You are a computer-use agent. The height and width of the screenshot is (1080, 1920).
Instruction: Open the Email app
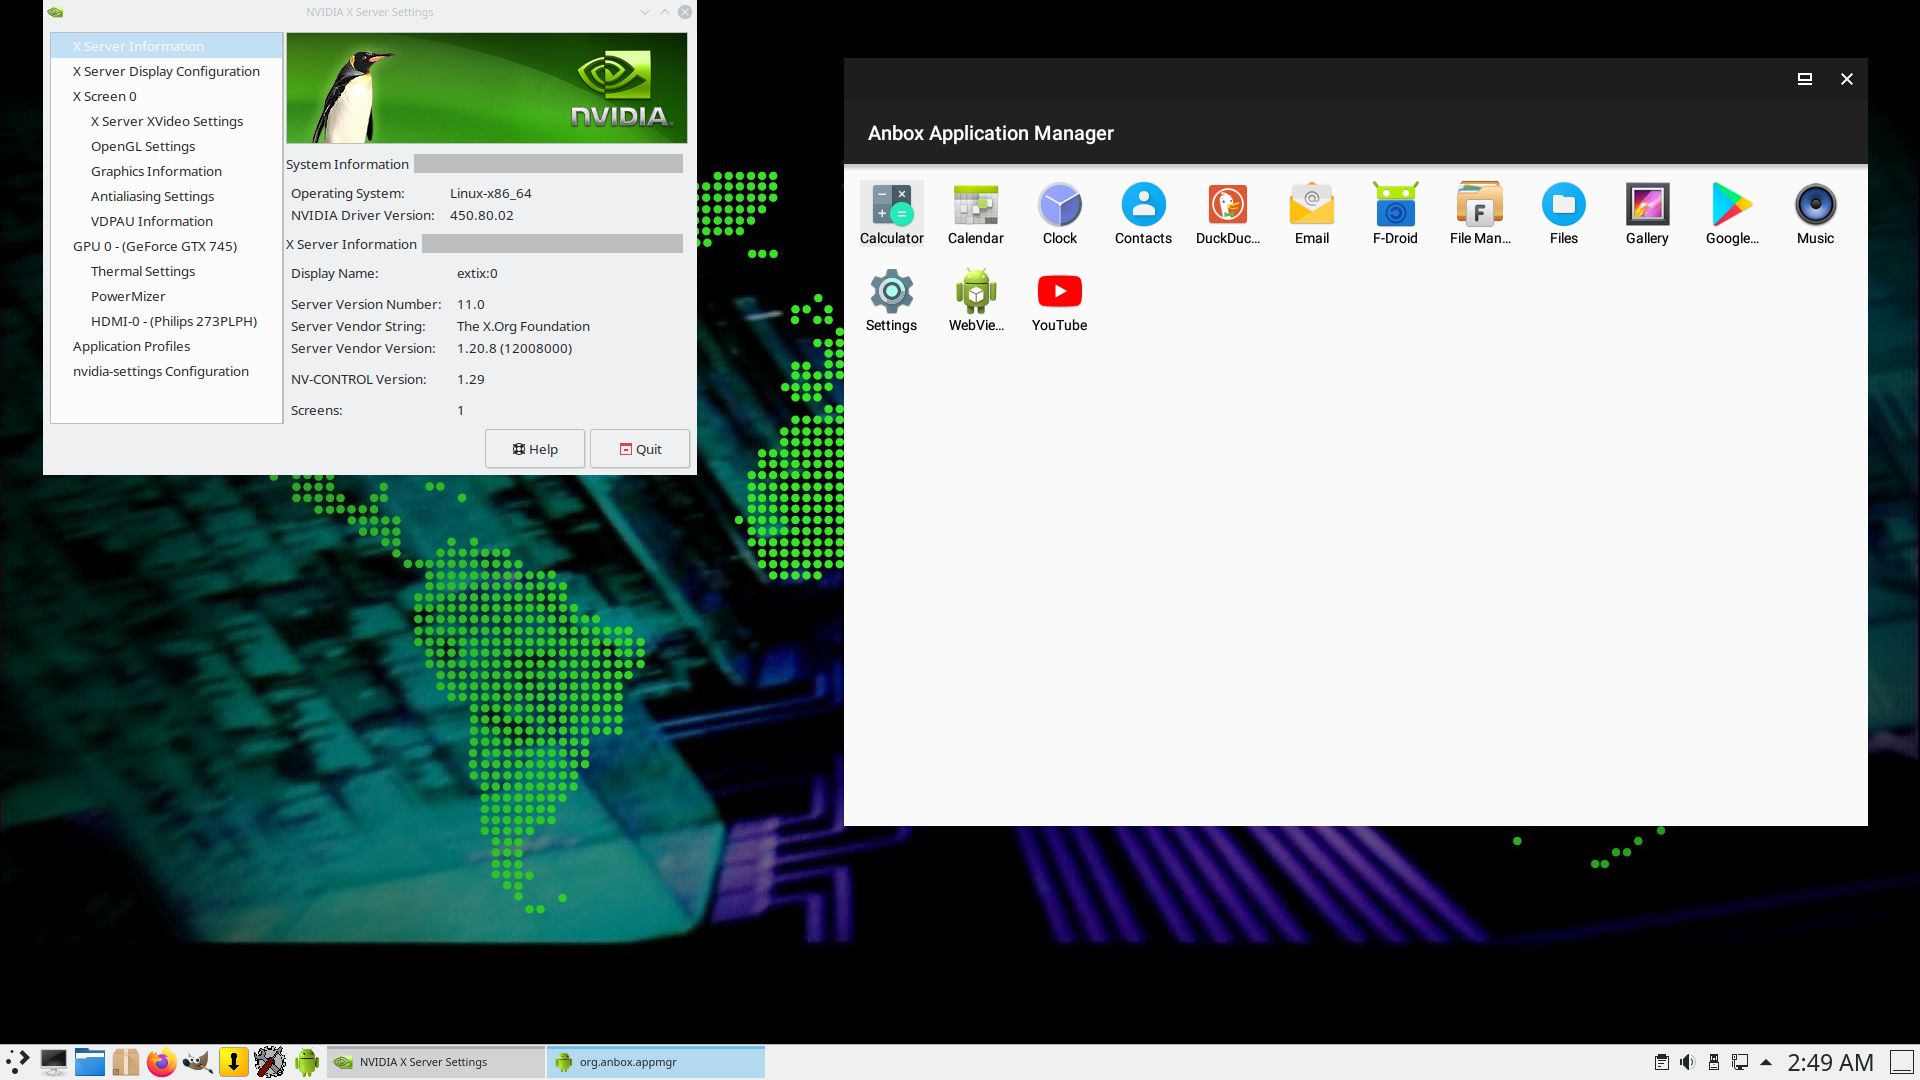(x=1311, y=214)
